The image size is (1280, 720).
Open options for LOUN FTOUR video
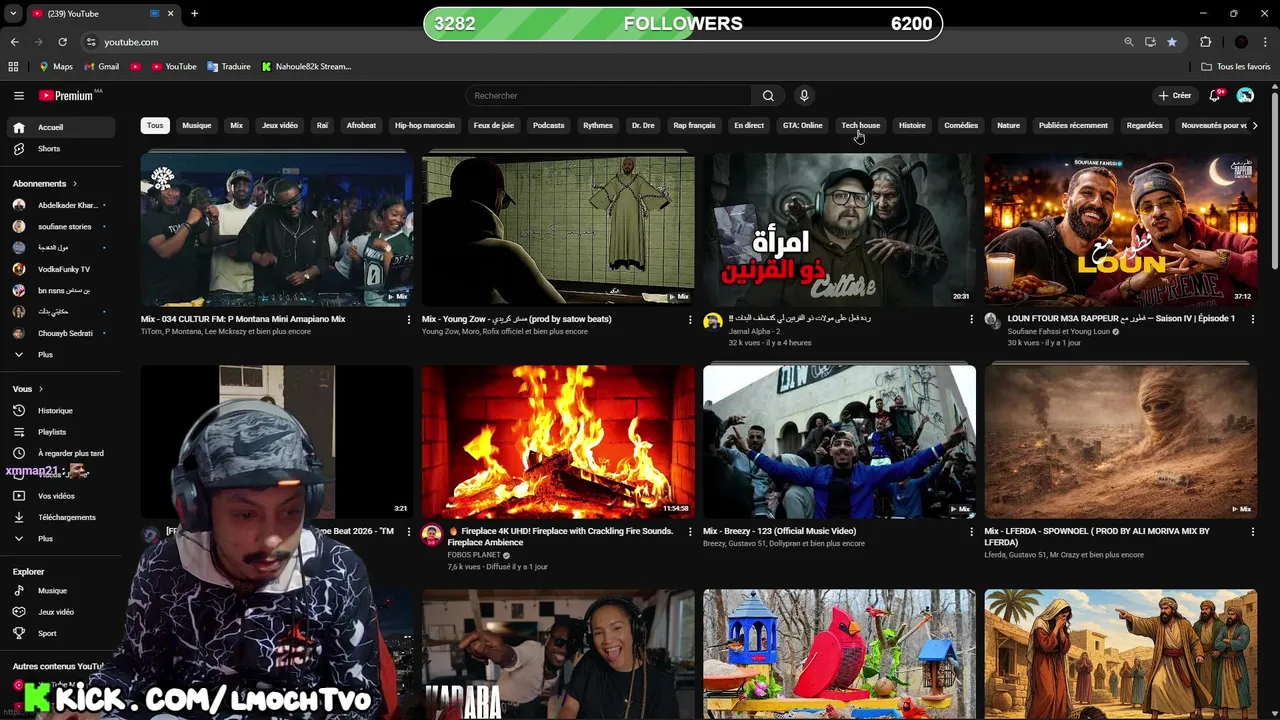[1252, 320]
